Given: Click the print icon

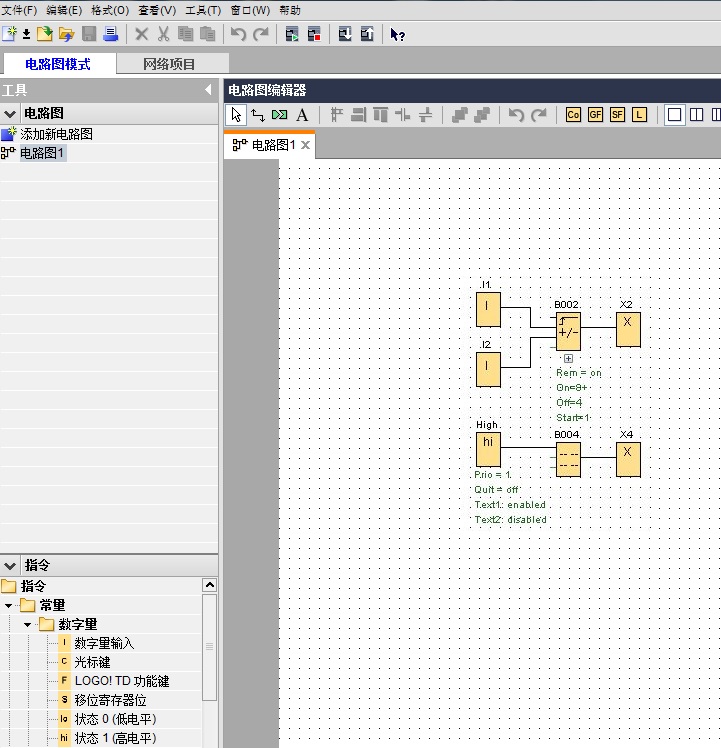Looking at the screenshot, I should (x=111, y=34).
